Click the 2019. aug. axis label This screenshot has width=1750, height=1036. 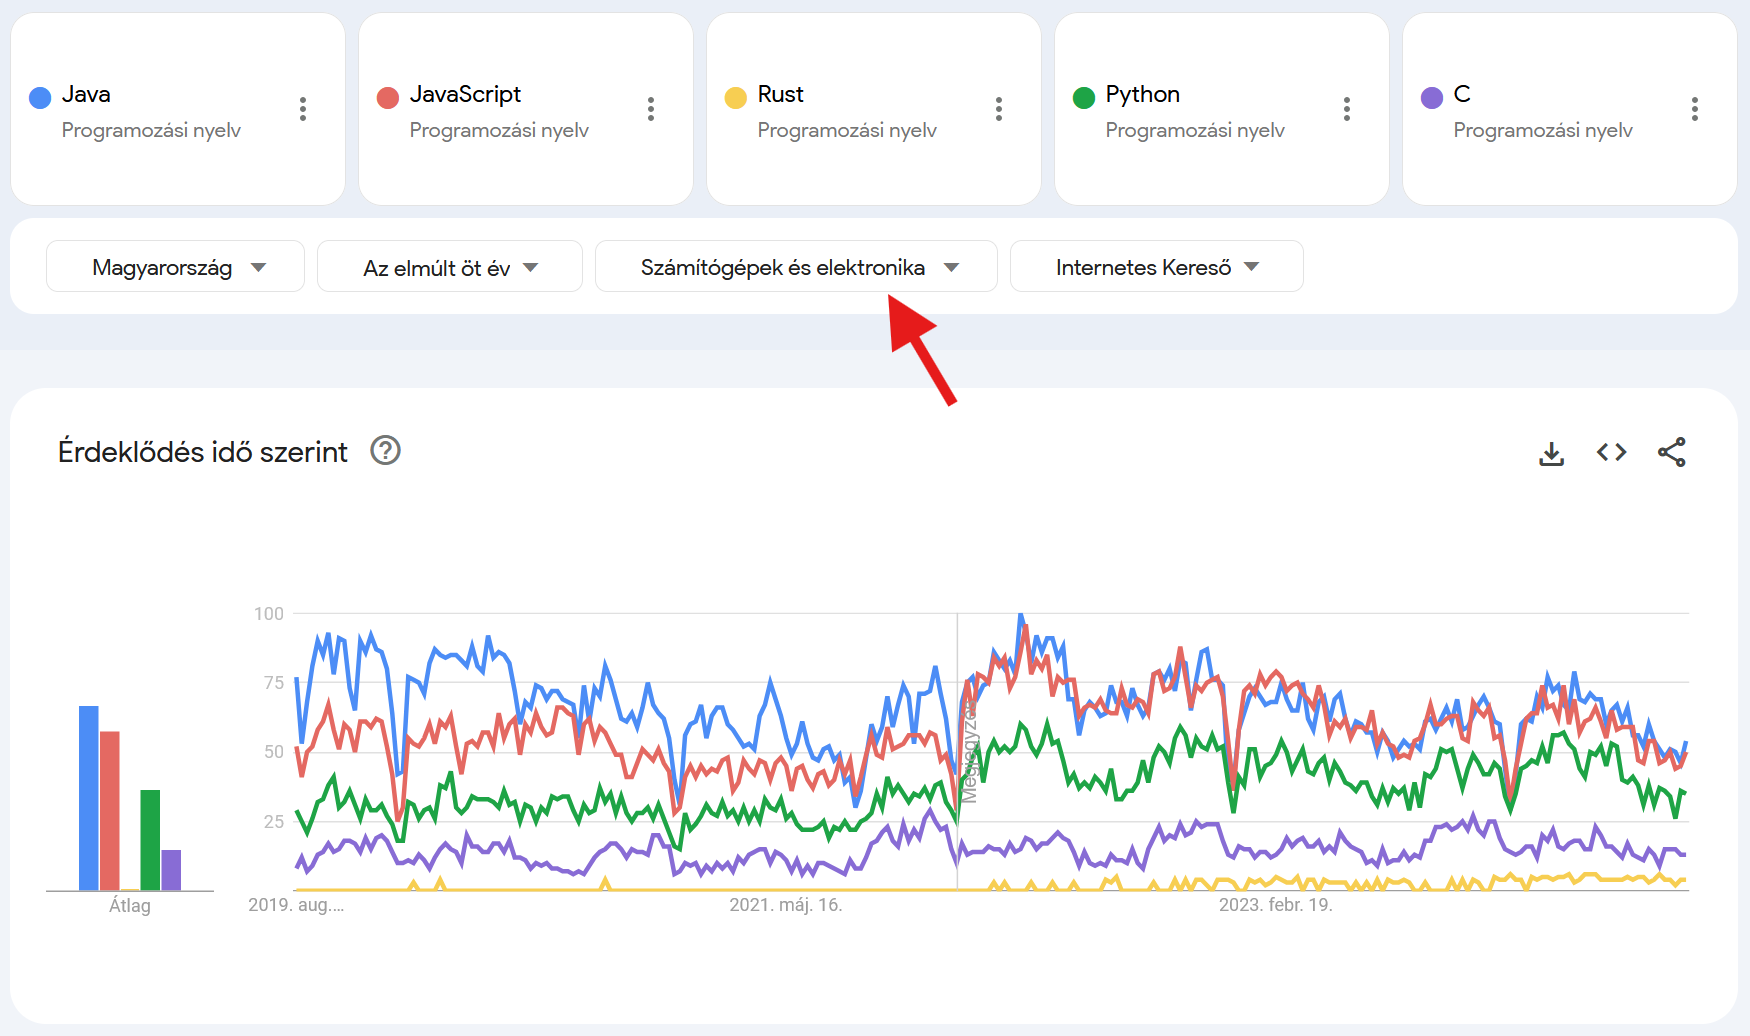click(296, 905)
